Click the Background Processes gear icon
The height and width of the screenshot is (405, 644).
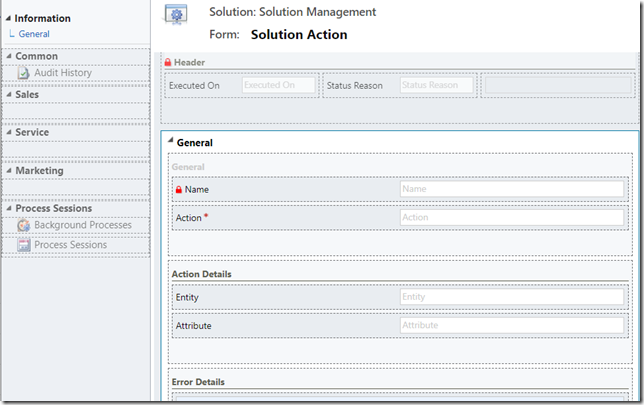23,225
